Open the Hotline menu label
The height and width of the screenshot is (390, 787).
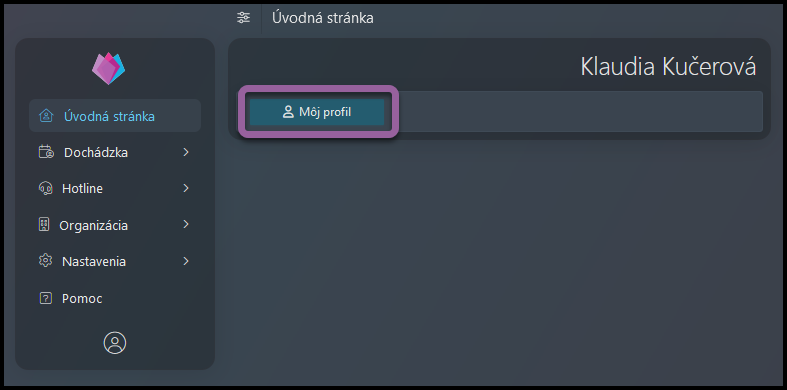[x=82, y=189]
